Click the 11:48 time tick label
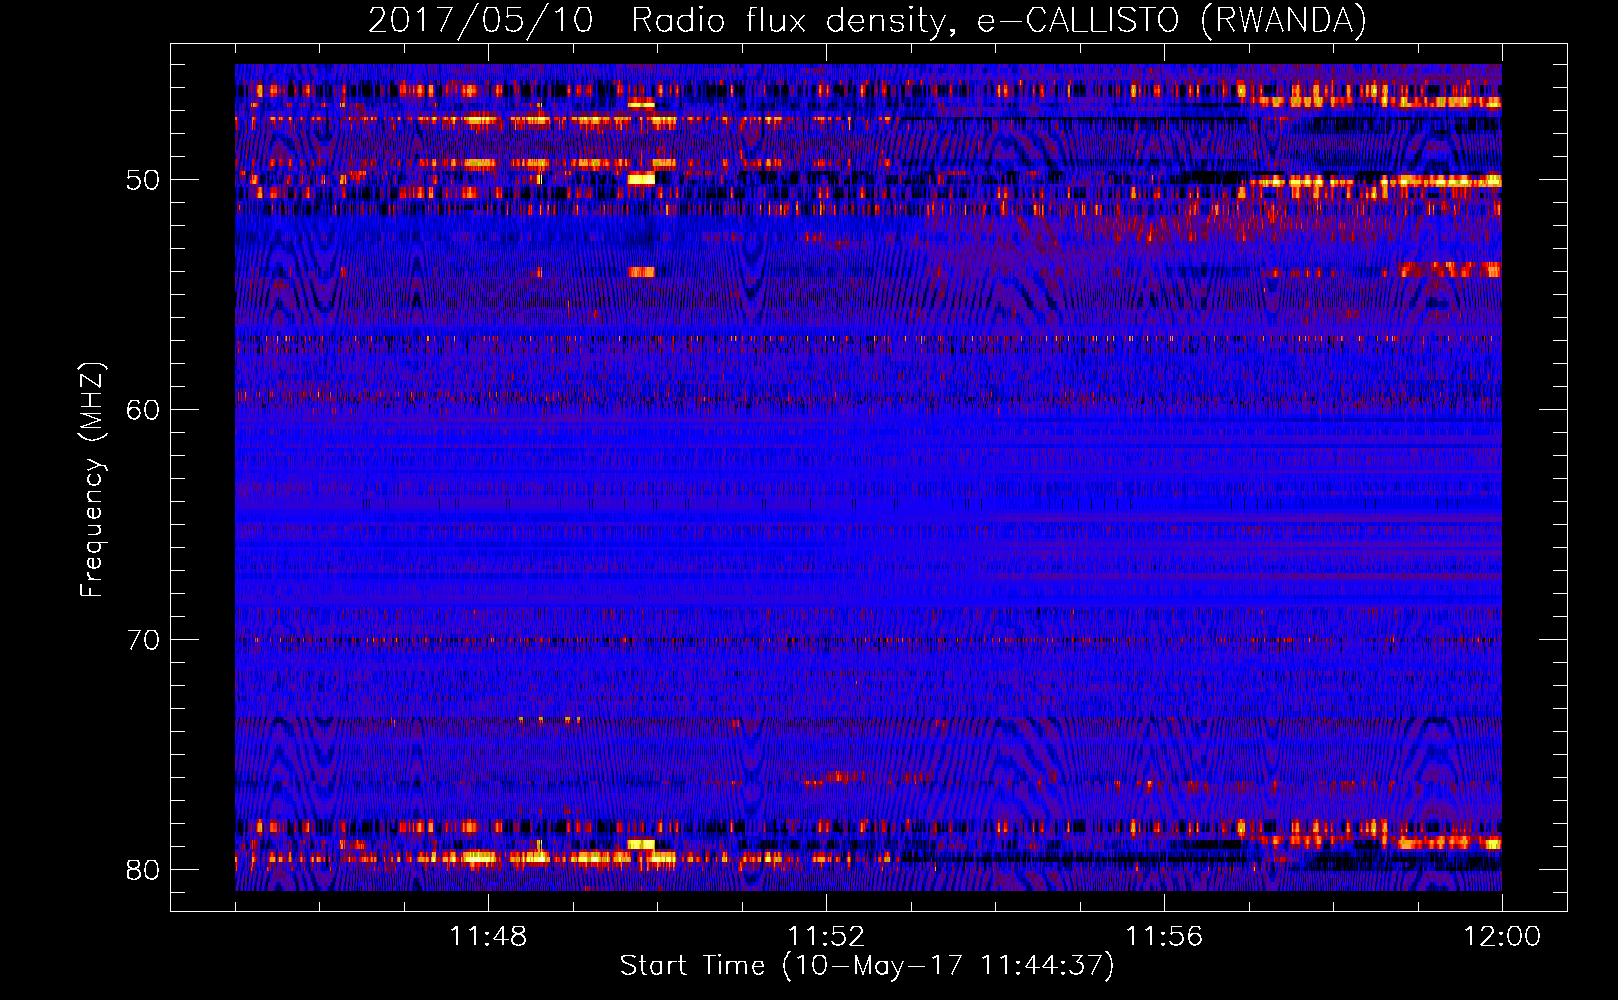The image size is (1618, 1000). tap(488, 937)
